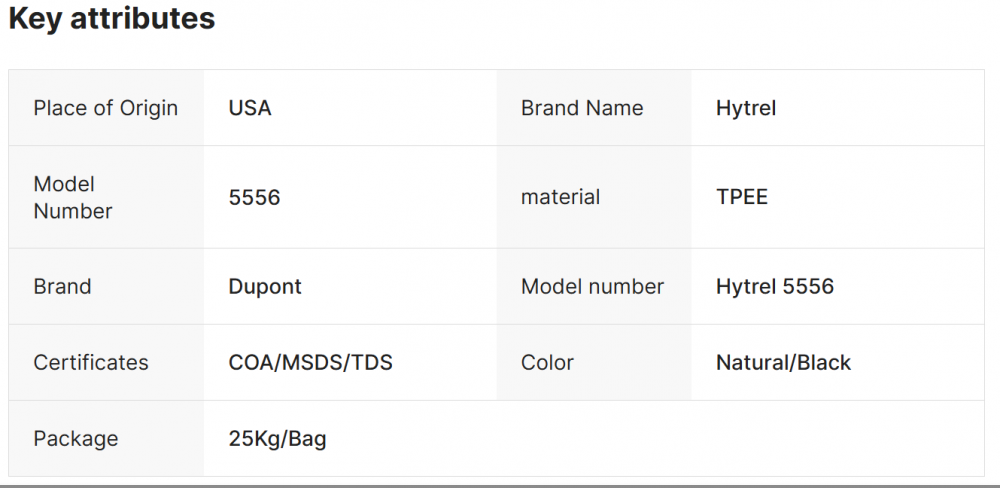The height and width of the screenshot is (488, 1000).
Task: Click the Certificates label
Action: 91,362
